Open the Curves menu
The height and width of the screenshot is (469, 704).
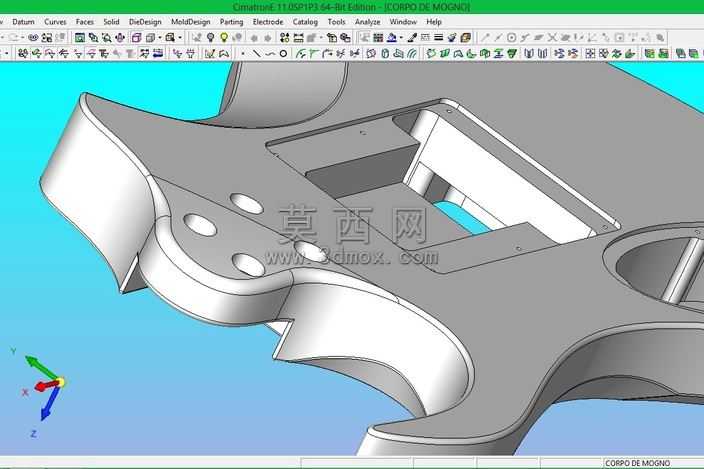55,22
